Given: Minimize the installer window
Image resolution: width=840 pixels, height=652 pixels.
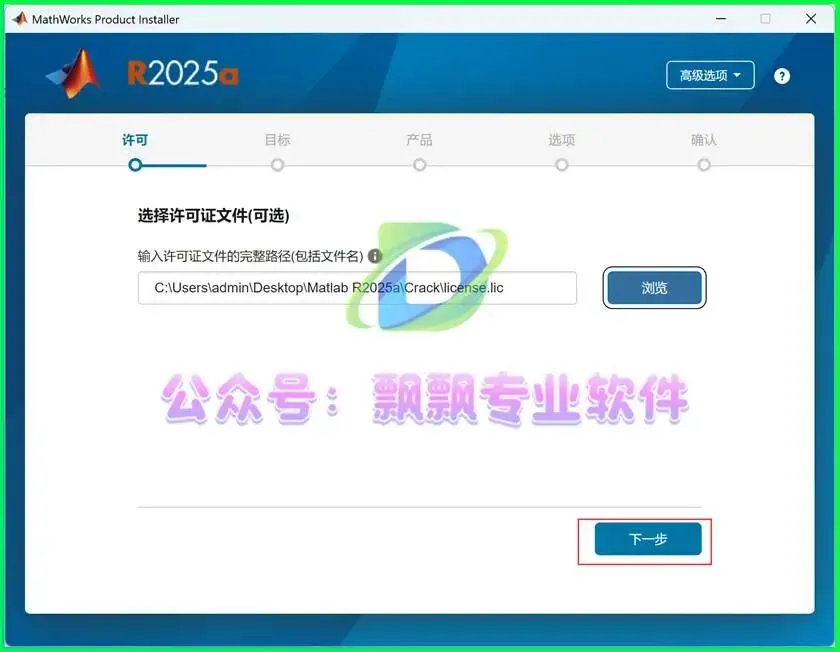Looking at the screenshot, I should click(721, 19).
